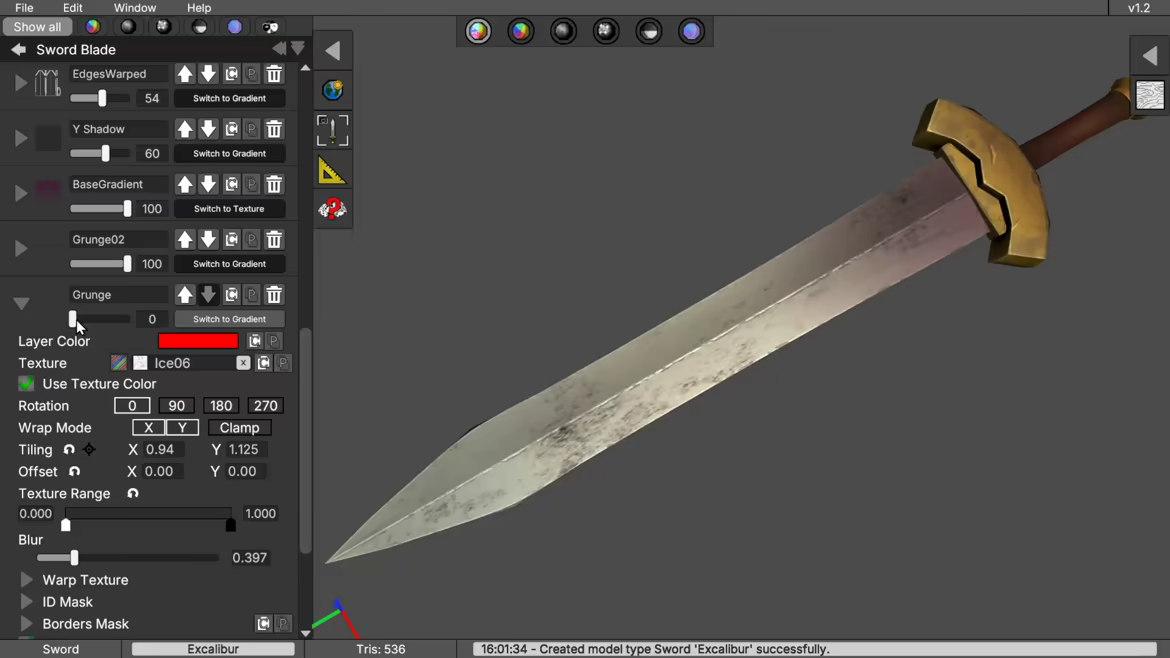Collapse the Grunge layer
Image resolution: width=1170 pixels, height=658 pixels.
tap(21, 304)
